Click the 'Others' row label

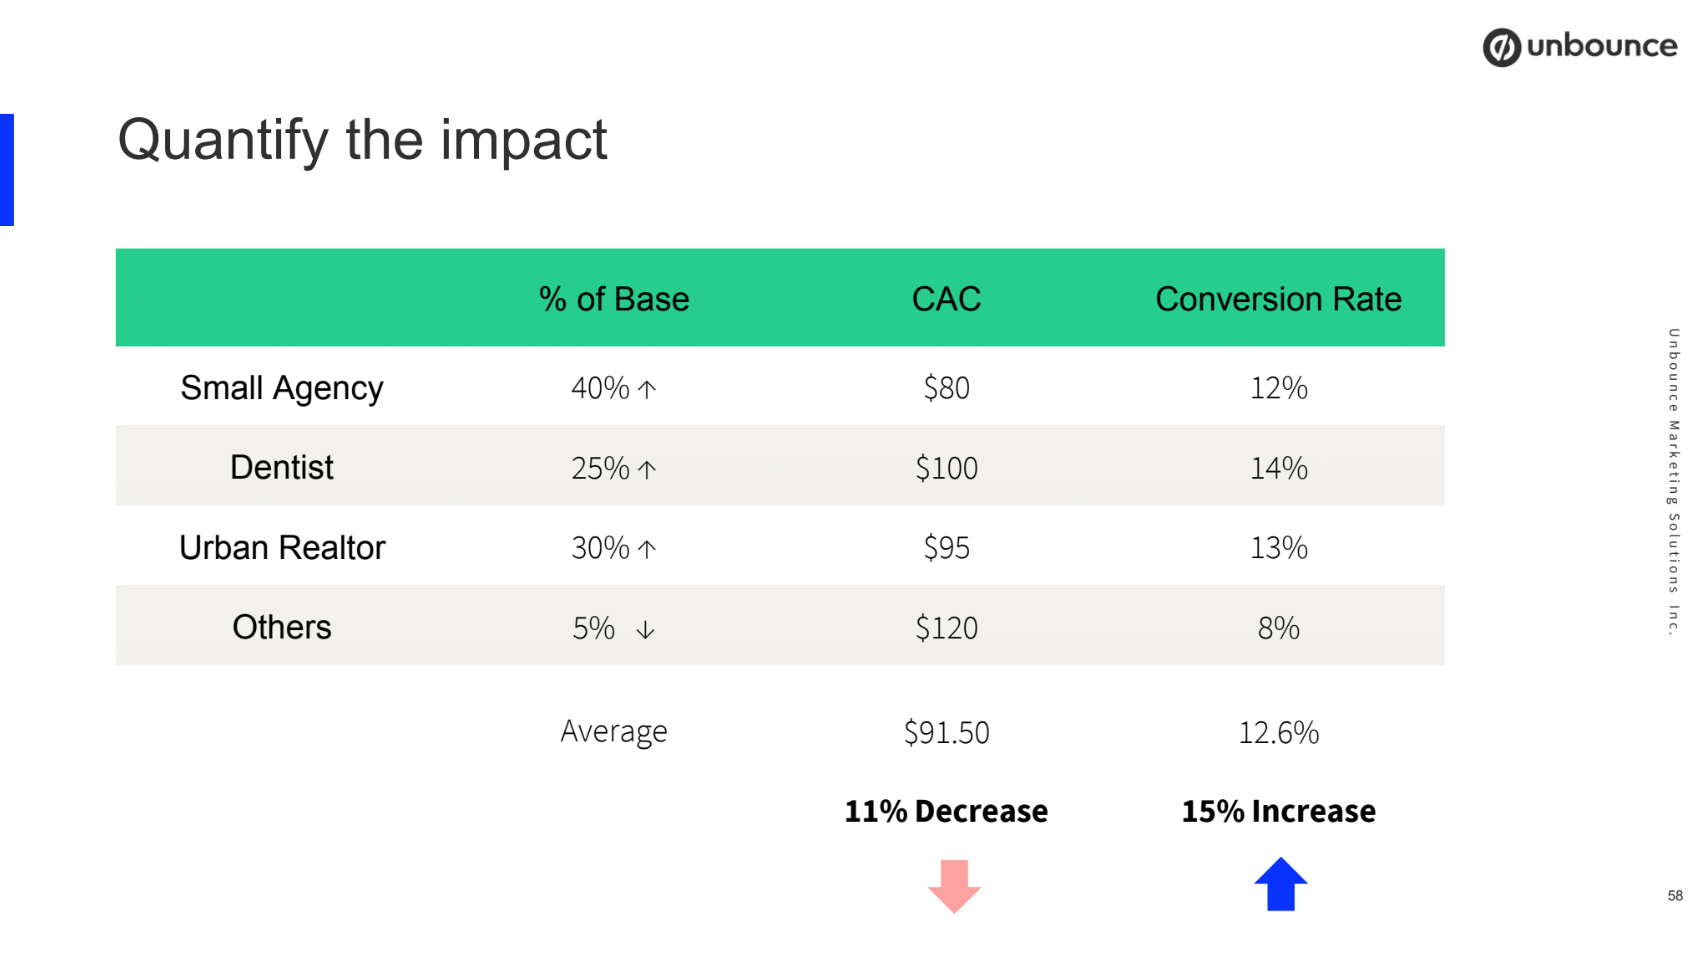coord(282,627)
